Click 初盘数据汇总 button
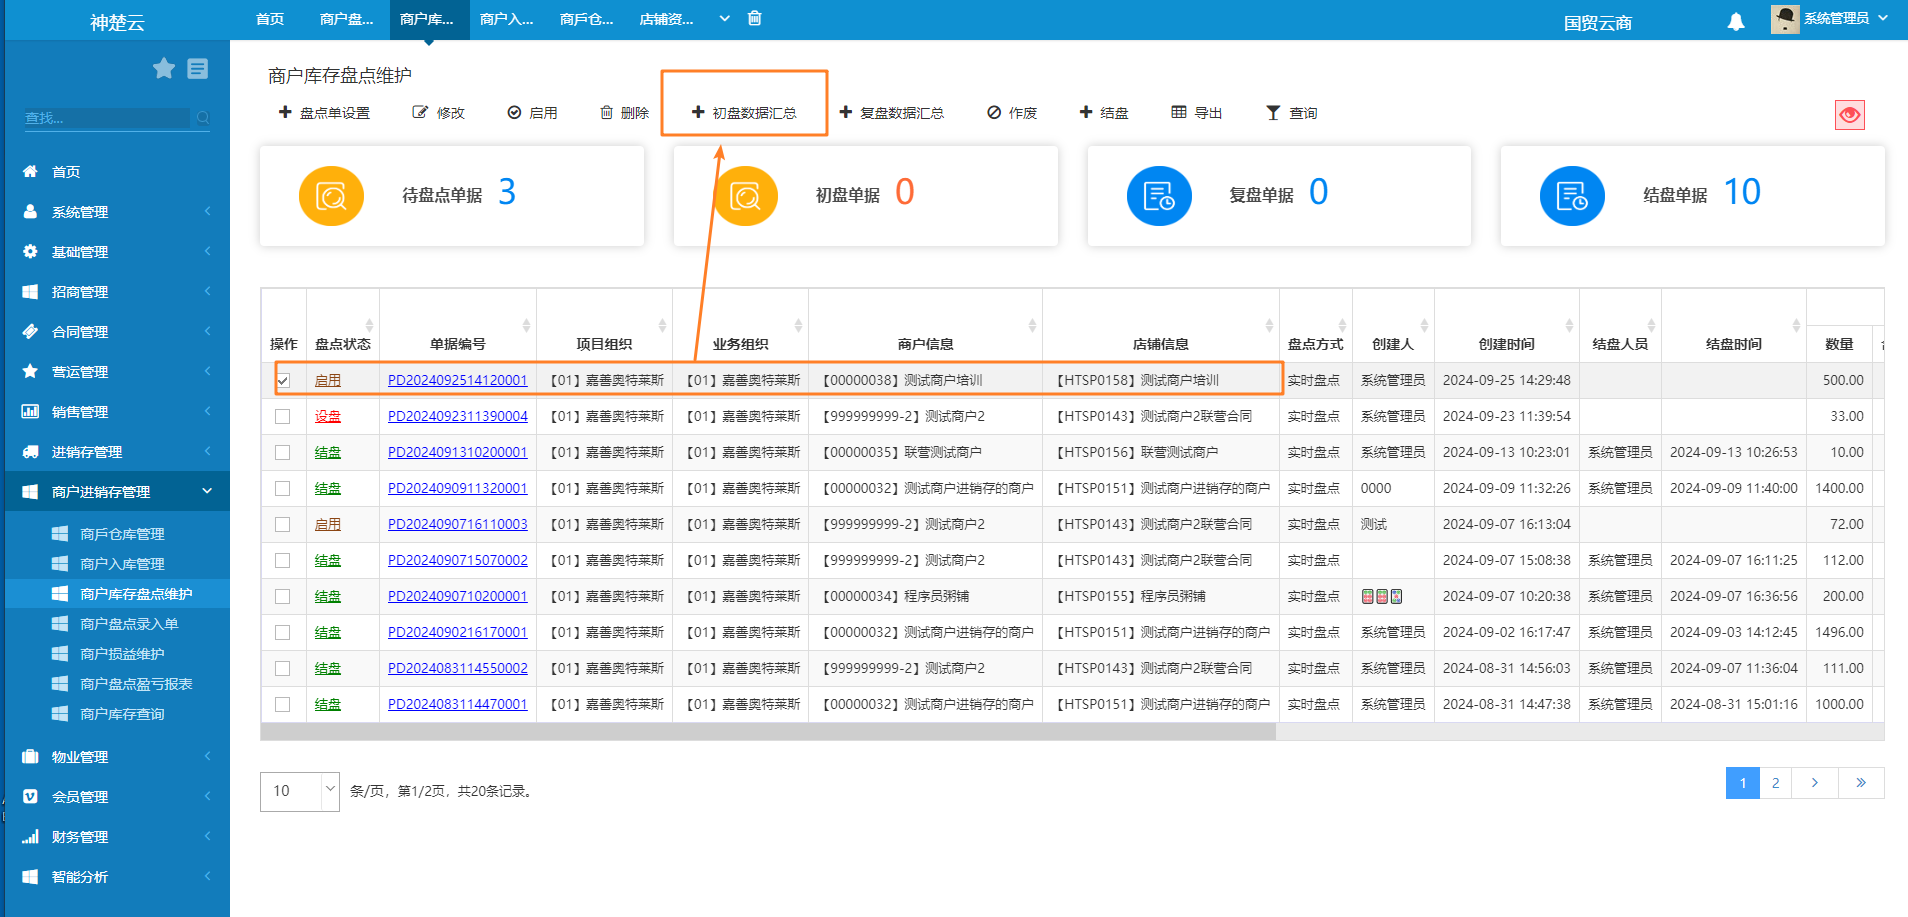 tap(744, 113)
